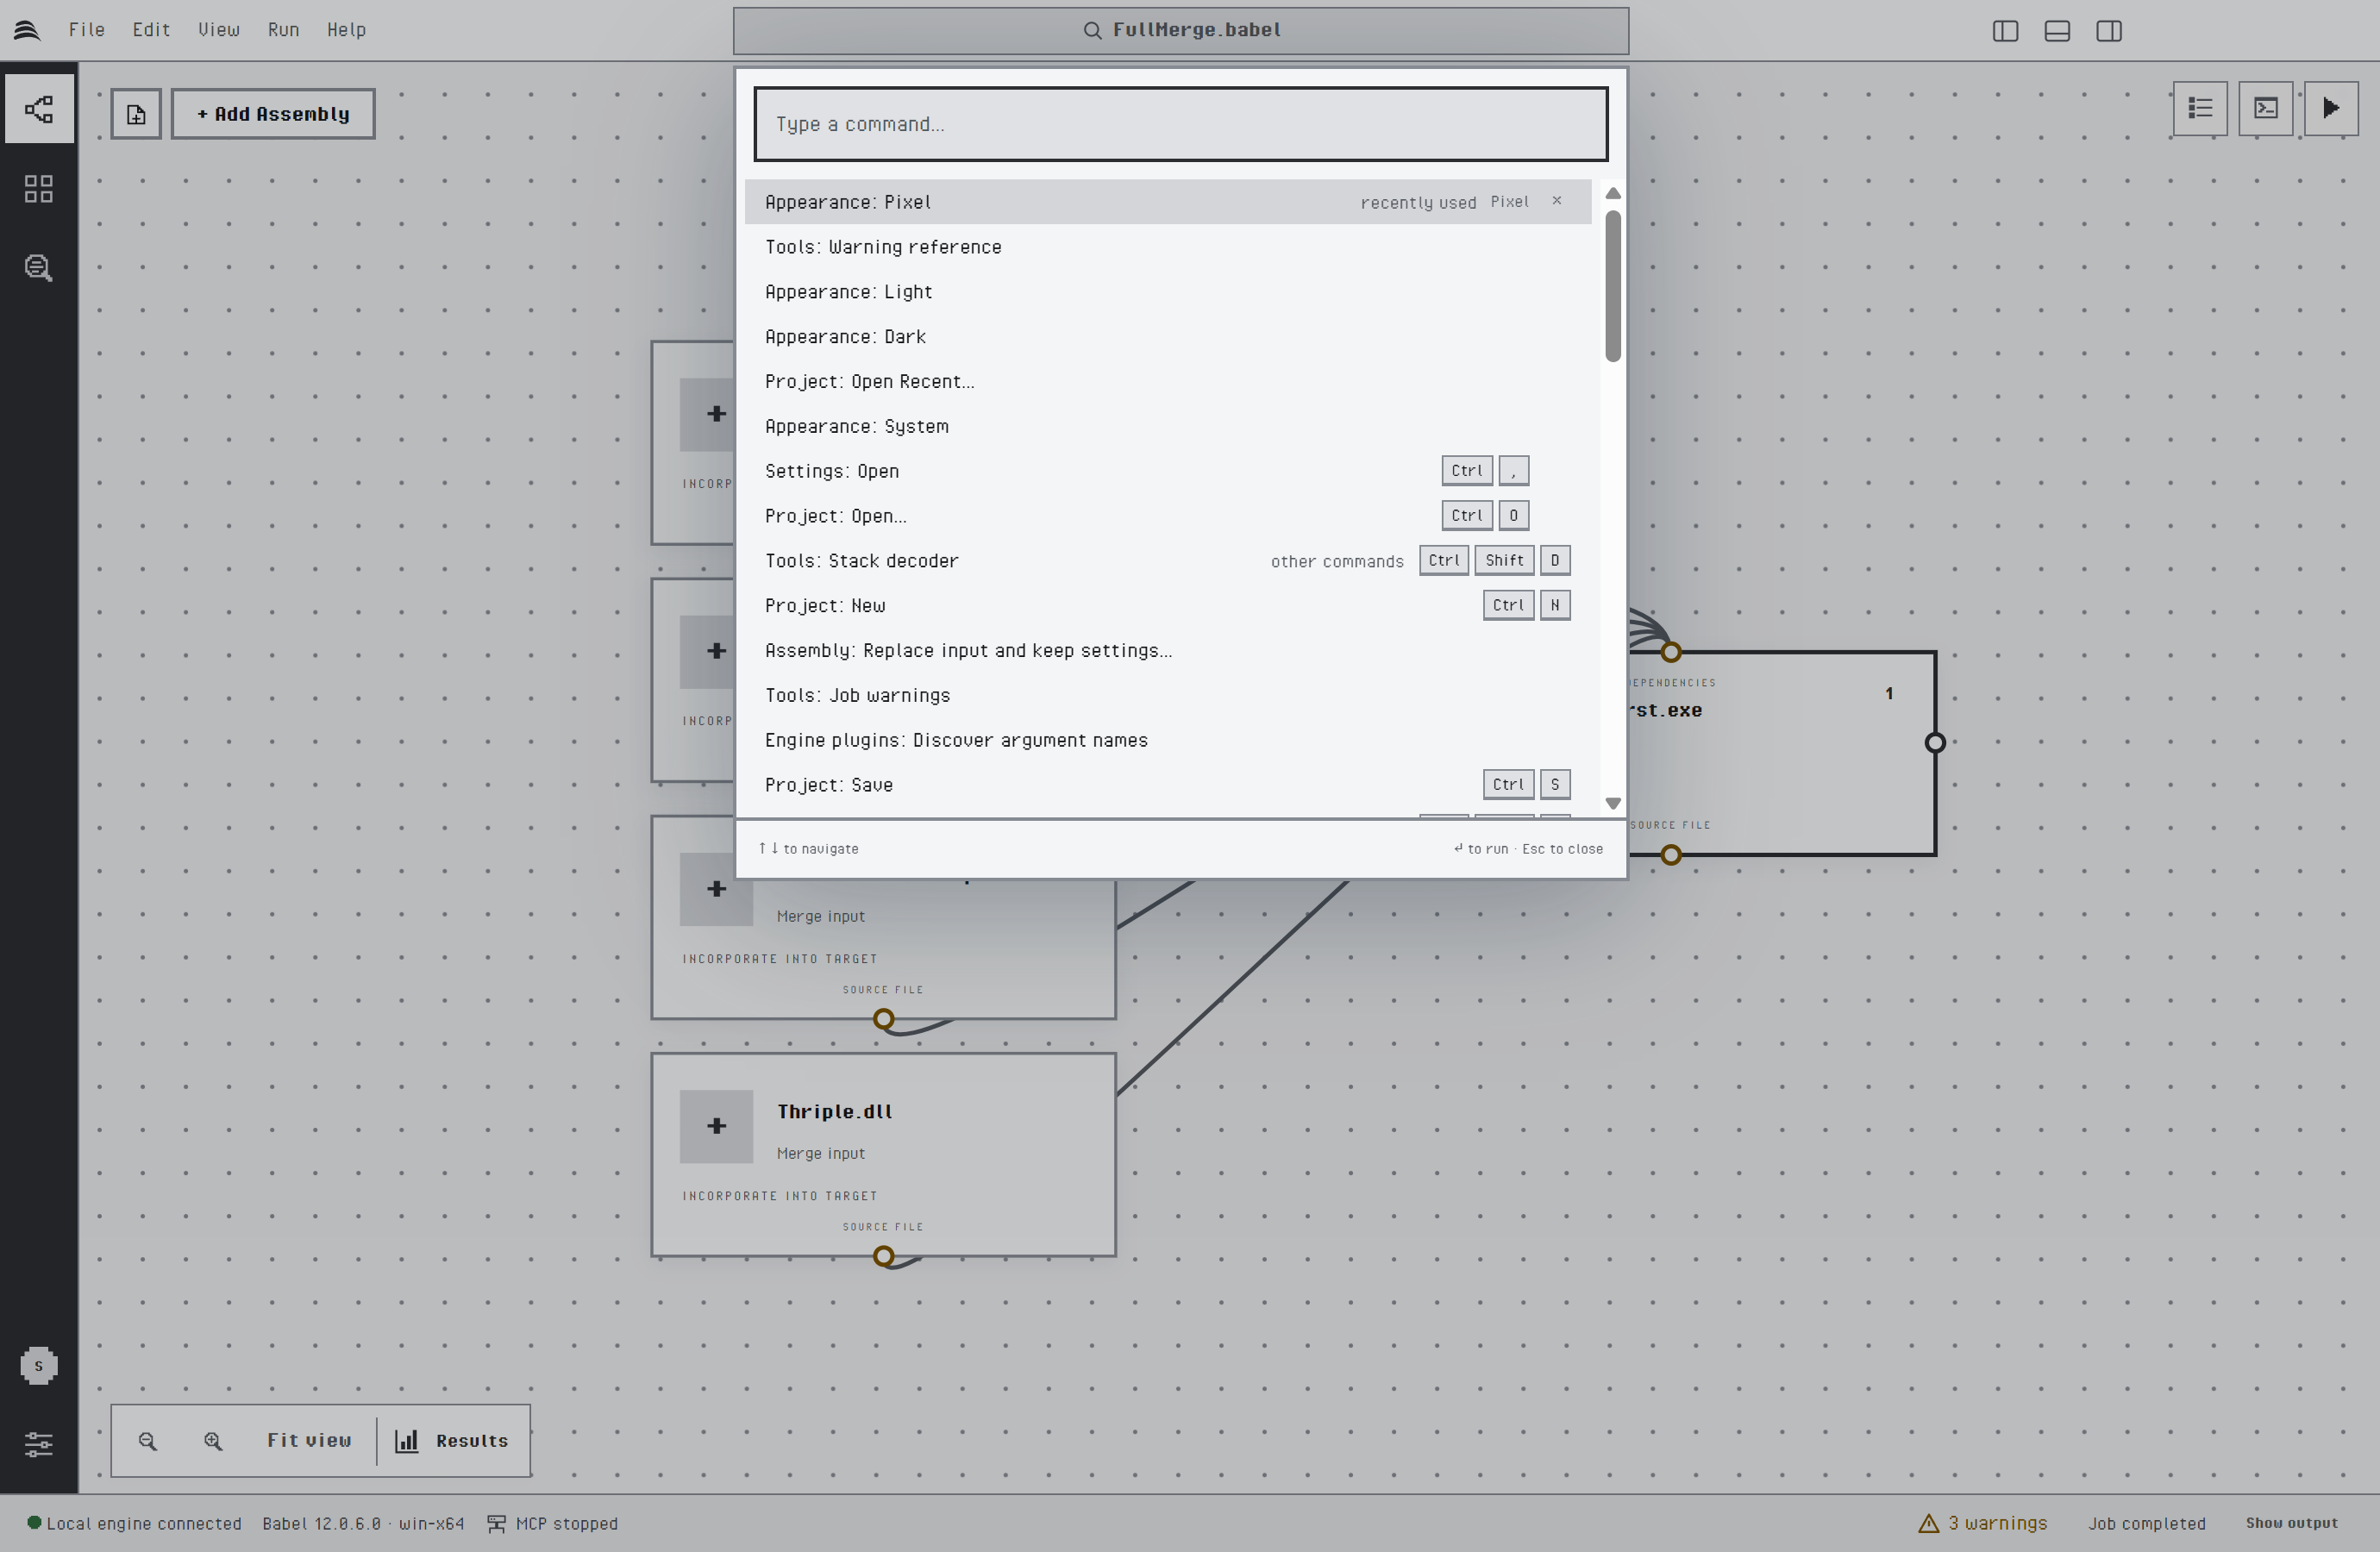Focus the Type a command input
Image resolution: width=2380 pixels, height=1552 pixels.
click(1181, 124)
